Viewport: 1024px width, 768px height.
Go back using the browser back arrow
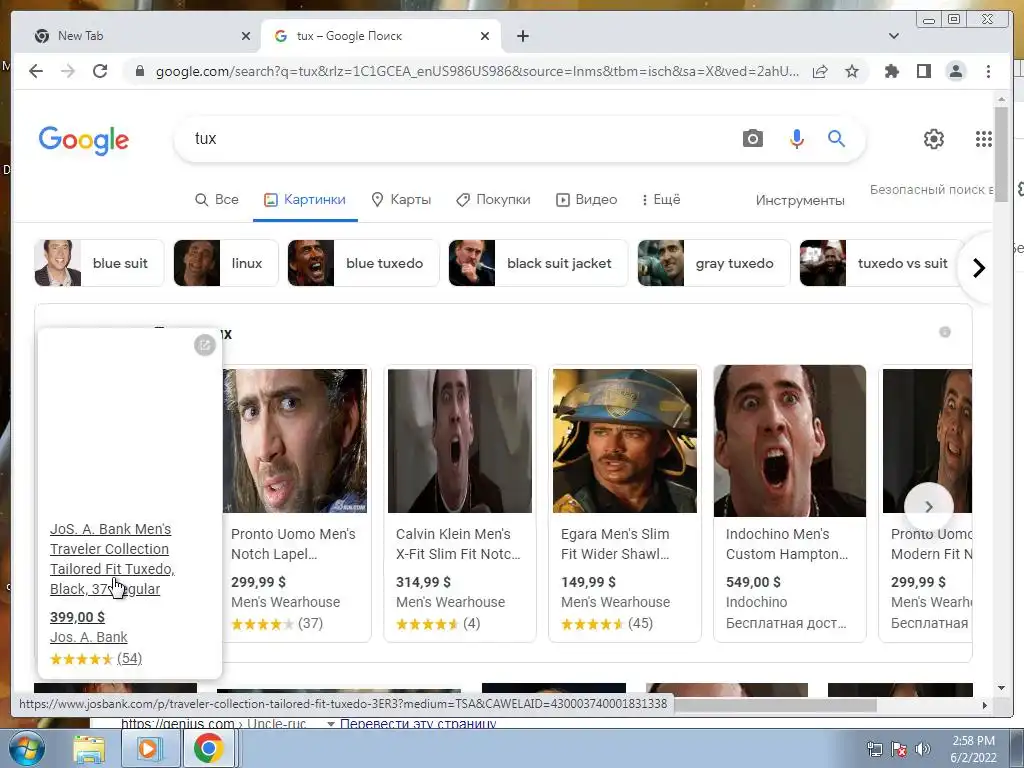pos(36,71)
